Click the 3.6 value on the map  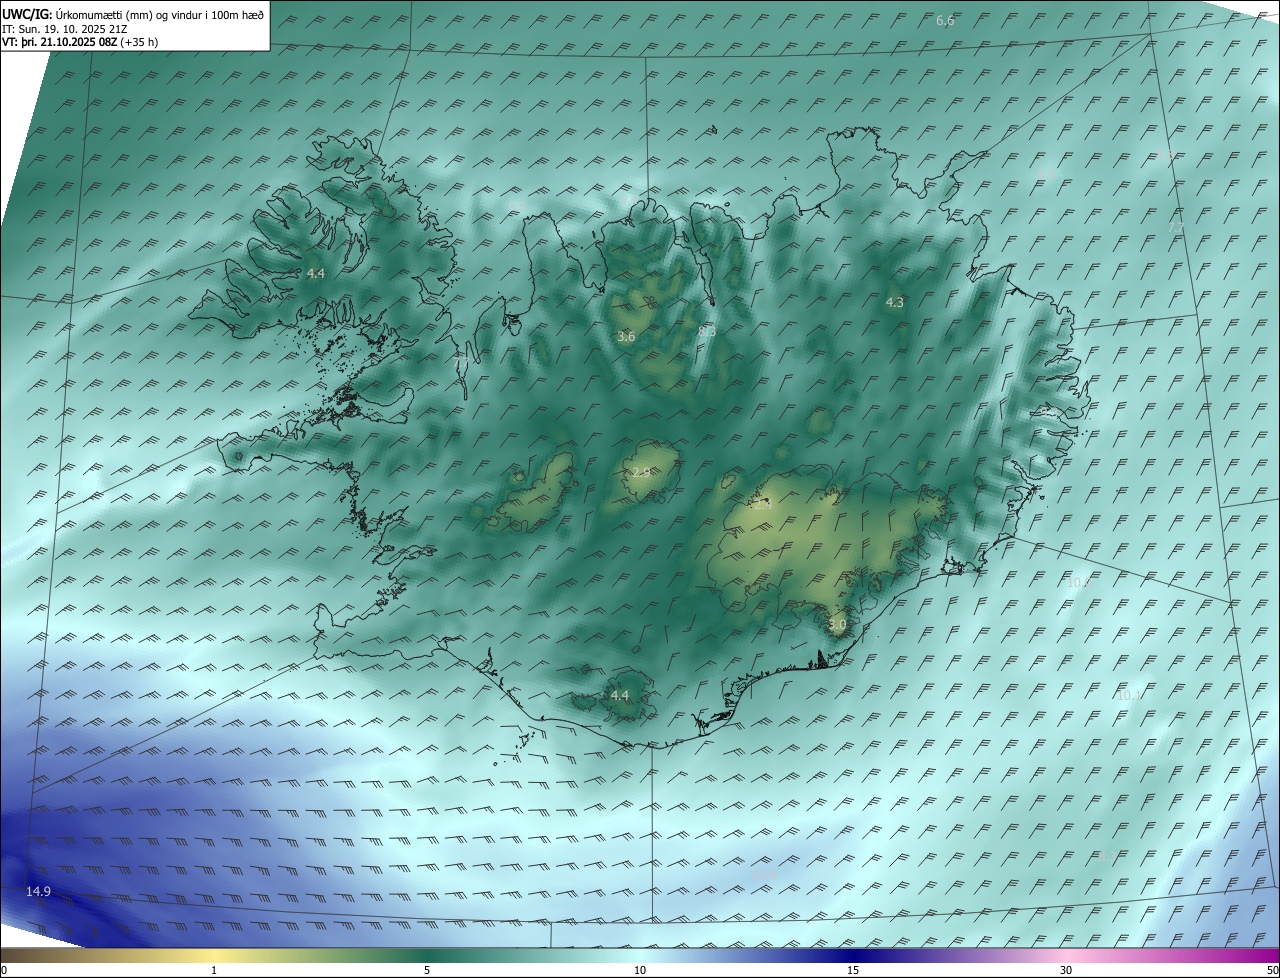click(x=626, y=337)
